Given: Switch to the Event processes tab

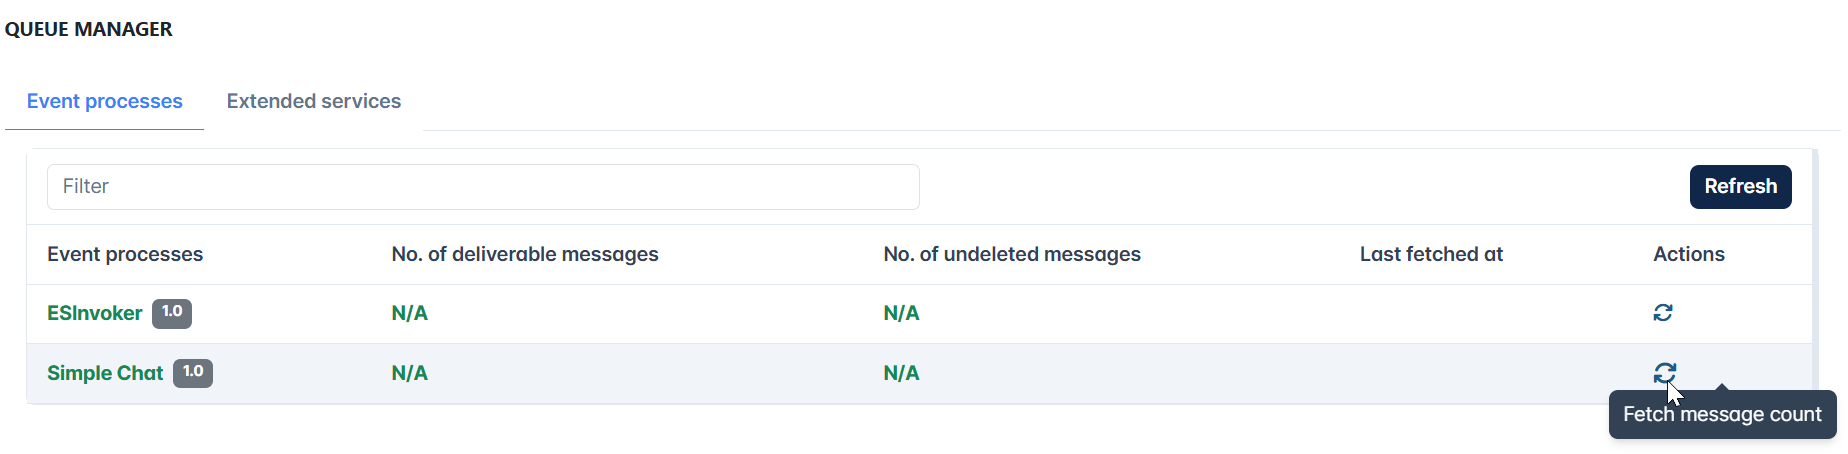Looking at the screenshot, I should tap(105, 101).
